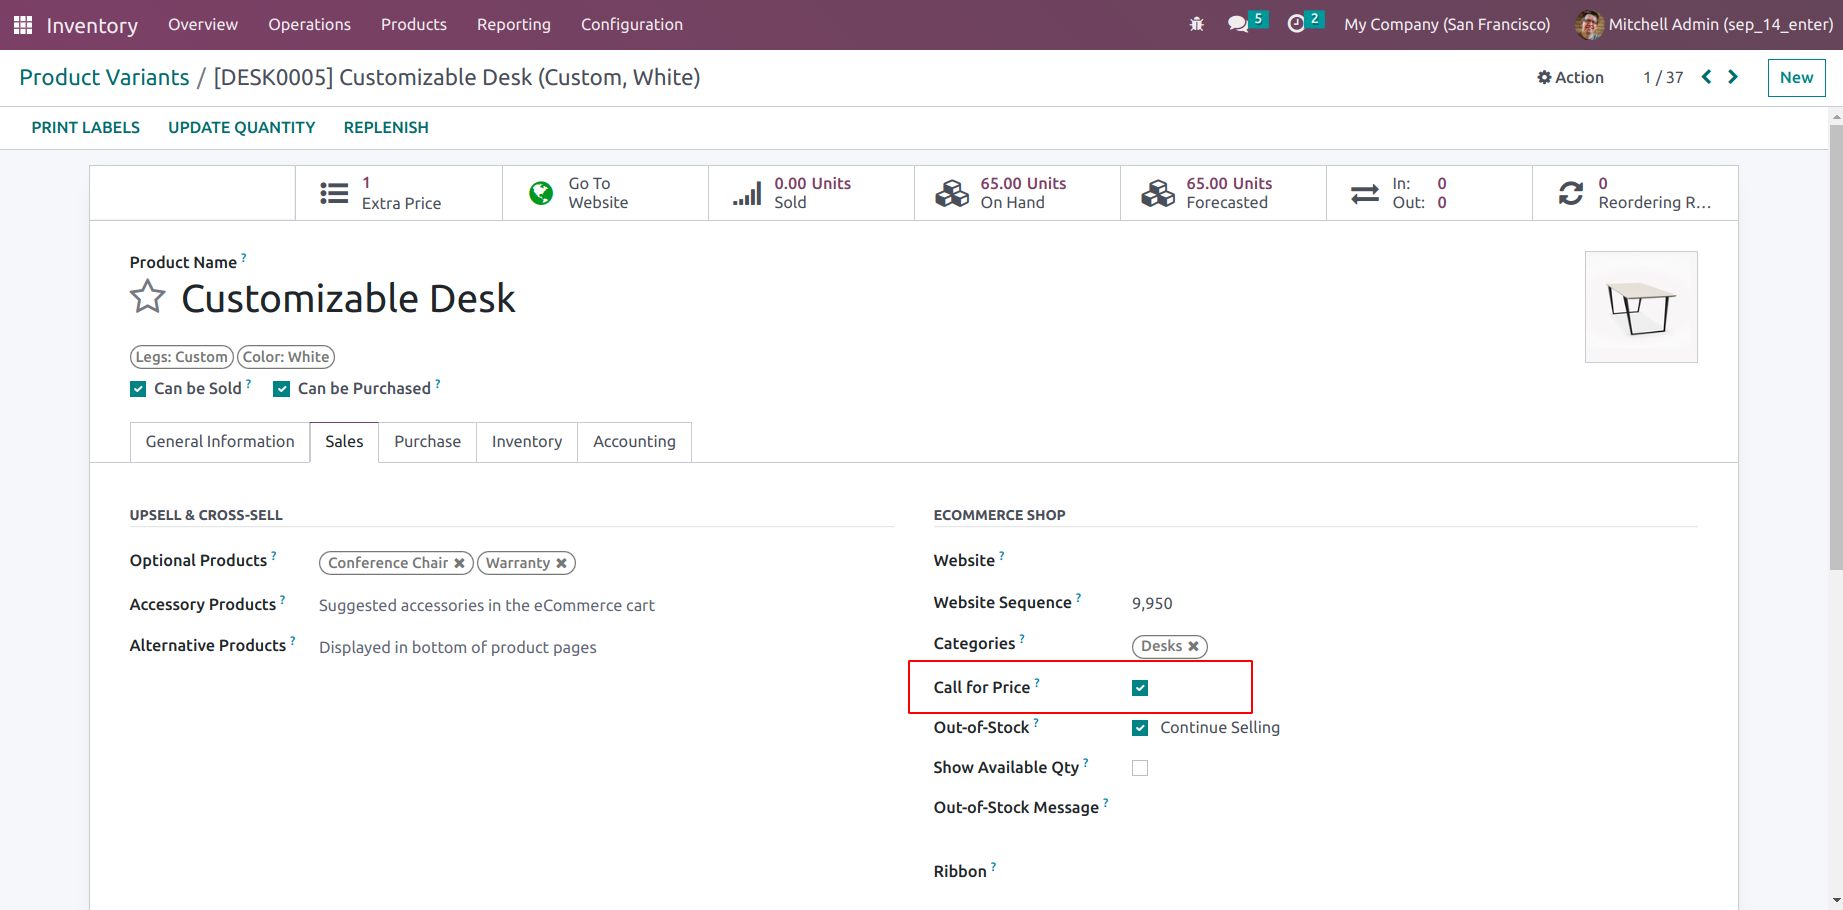Open the General Information tab
The image size is (1843, 910).
click(220, 442)
